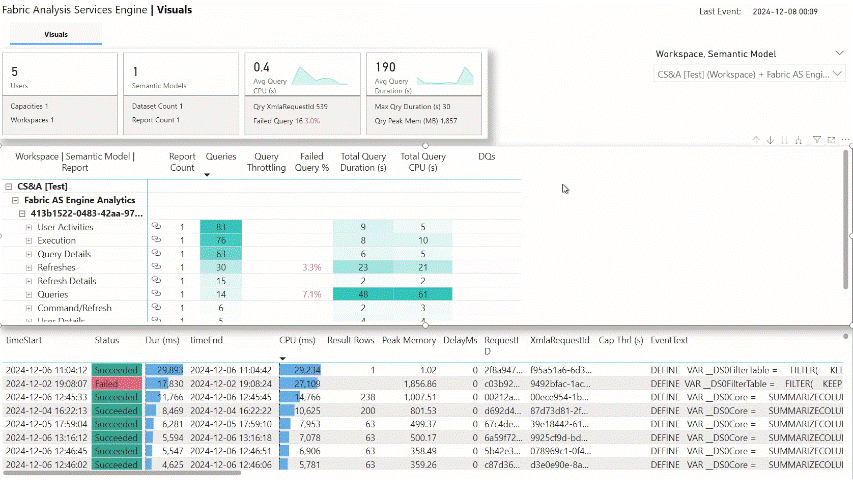Collapse the CS&A [Test] workspace node
This screenshot has height=480, width=853.
9,186
